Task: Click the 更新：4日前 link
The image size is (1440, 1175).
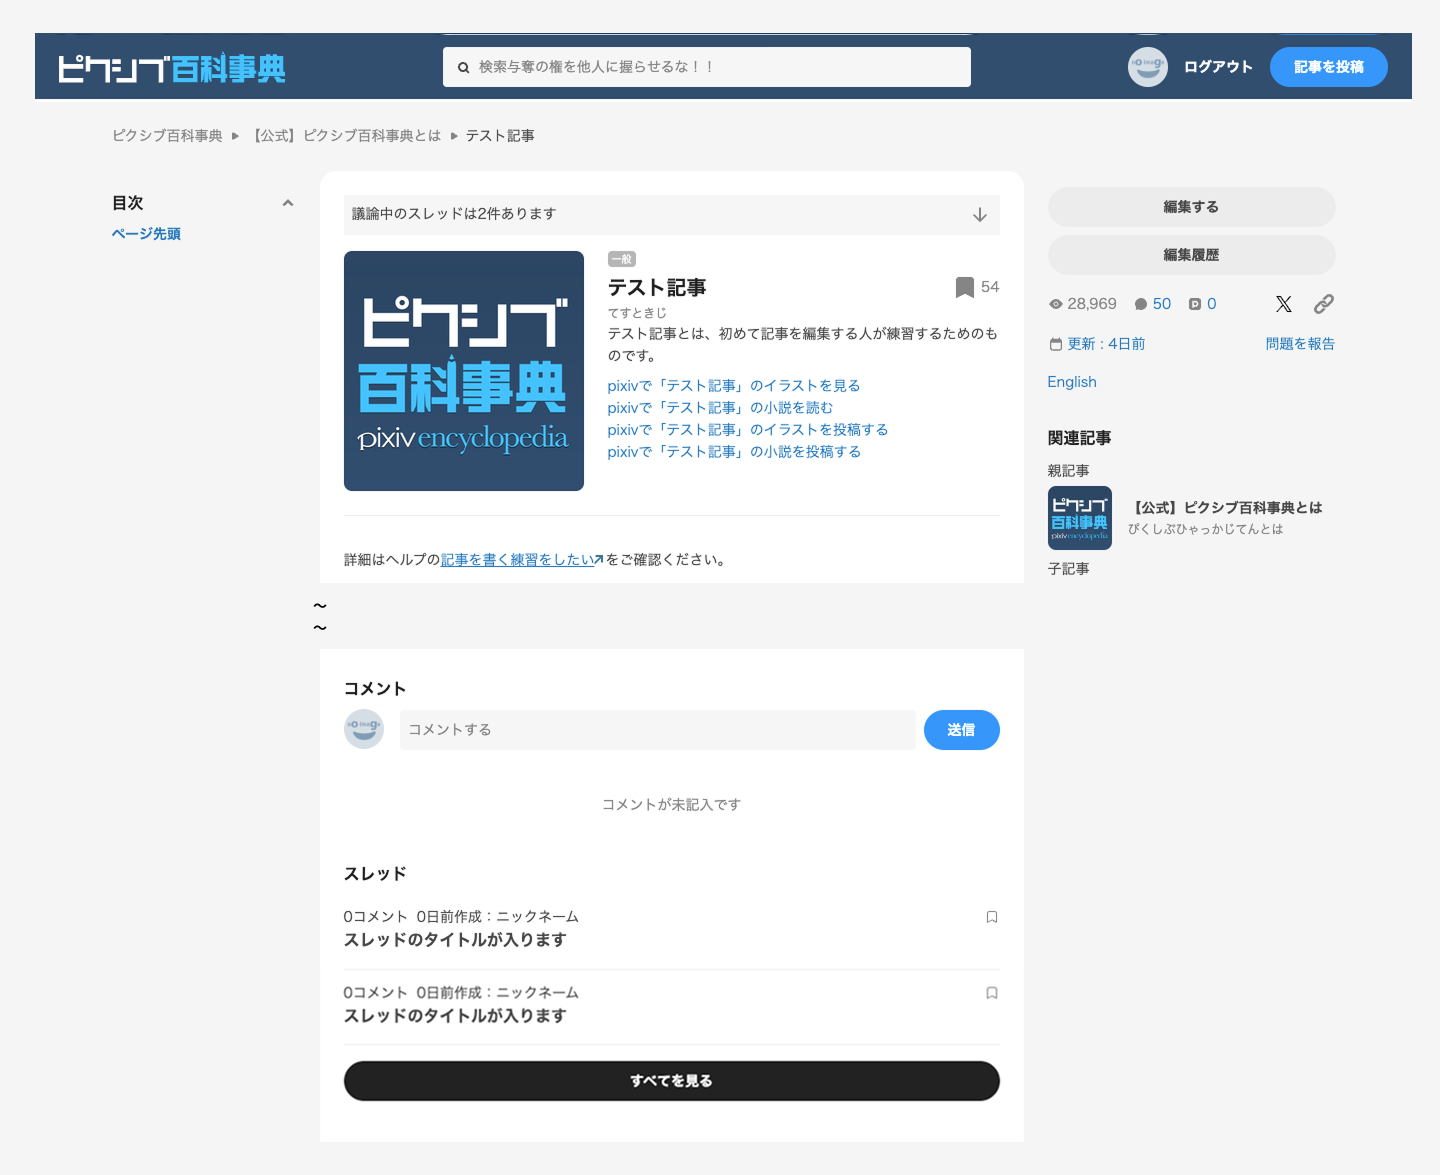Action: click(1106, 344)
